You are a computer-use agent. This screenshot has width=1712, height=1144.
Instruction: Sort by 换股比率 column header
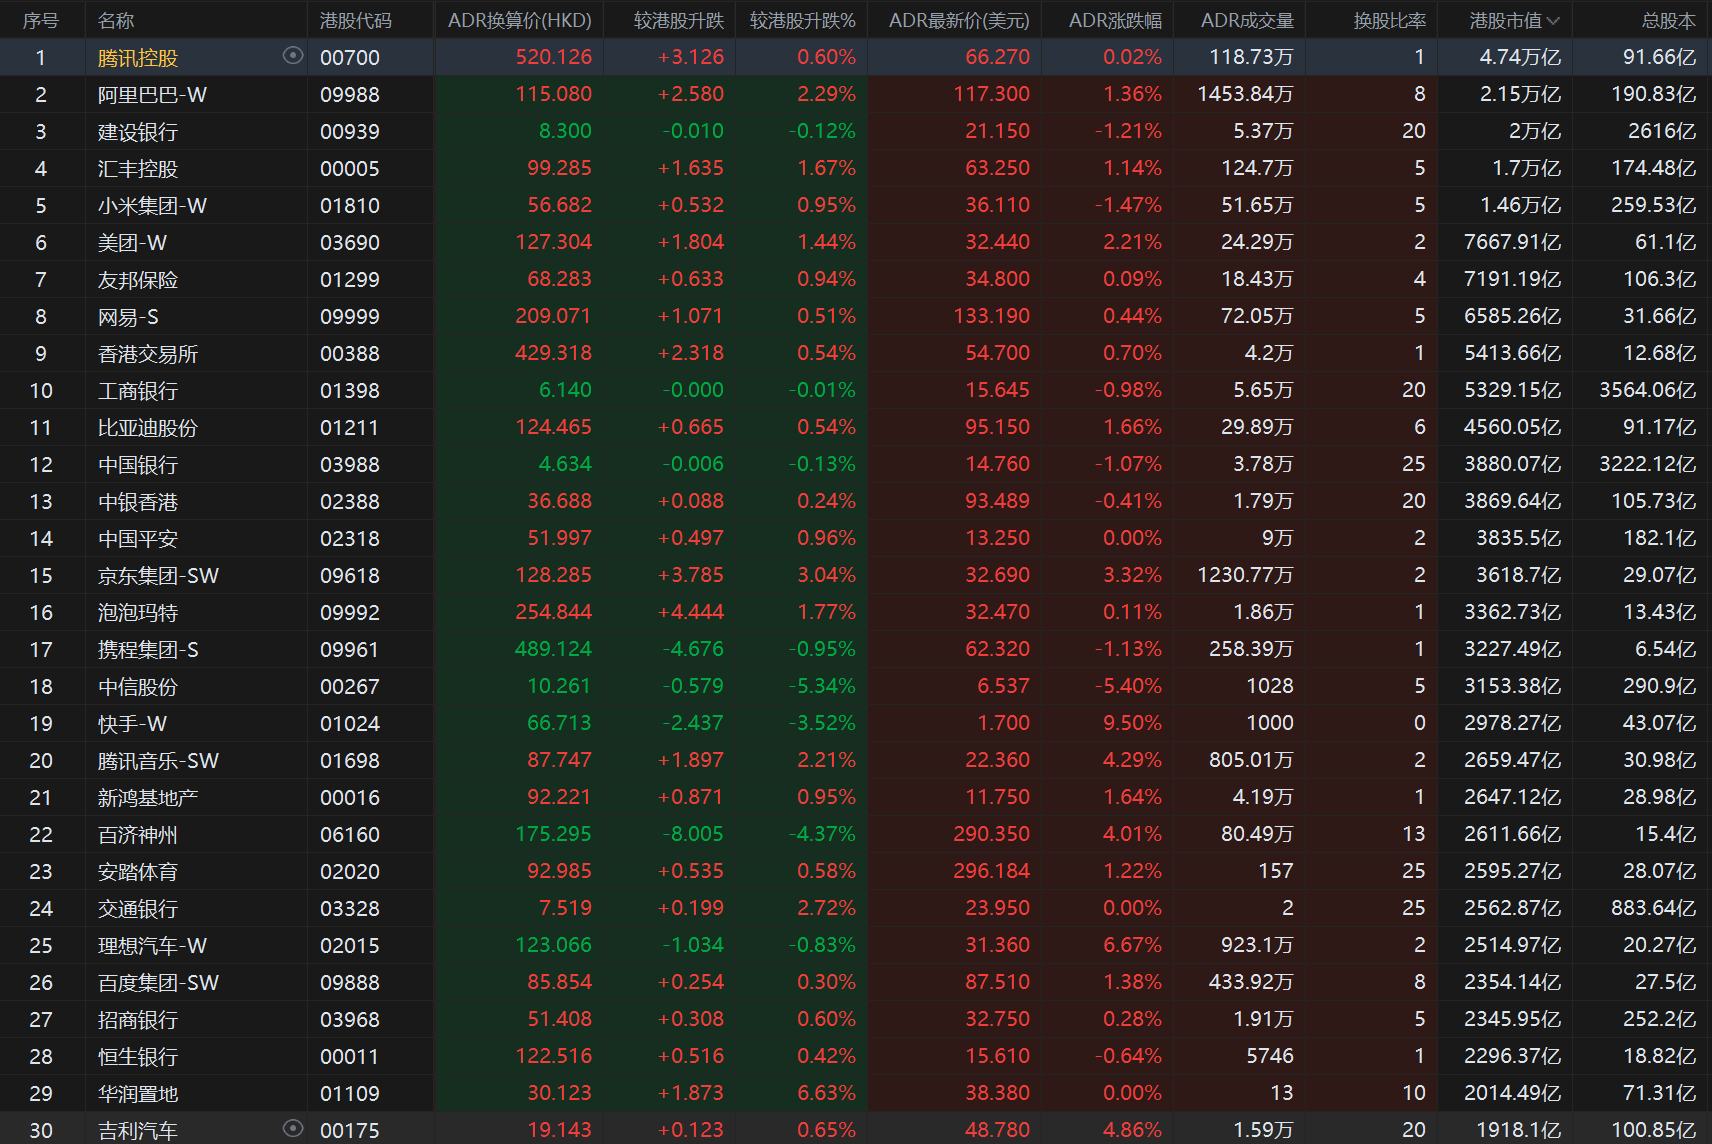(x=1390, y=20)
